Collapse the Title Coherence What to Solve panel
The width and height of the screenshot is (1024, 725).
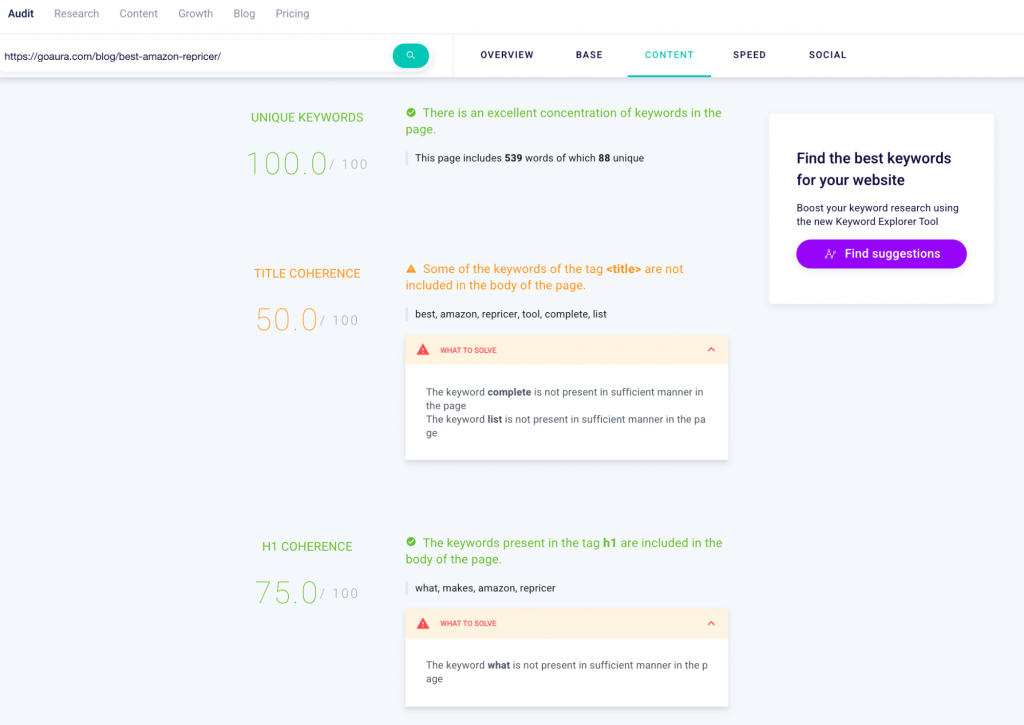click(711, 350)
